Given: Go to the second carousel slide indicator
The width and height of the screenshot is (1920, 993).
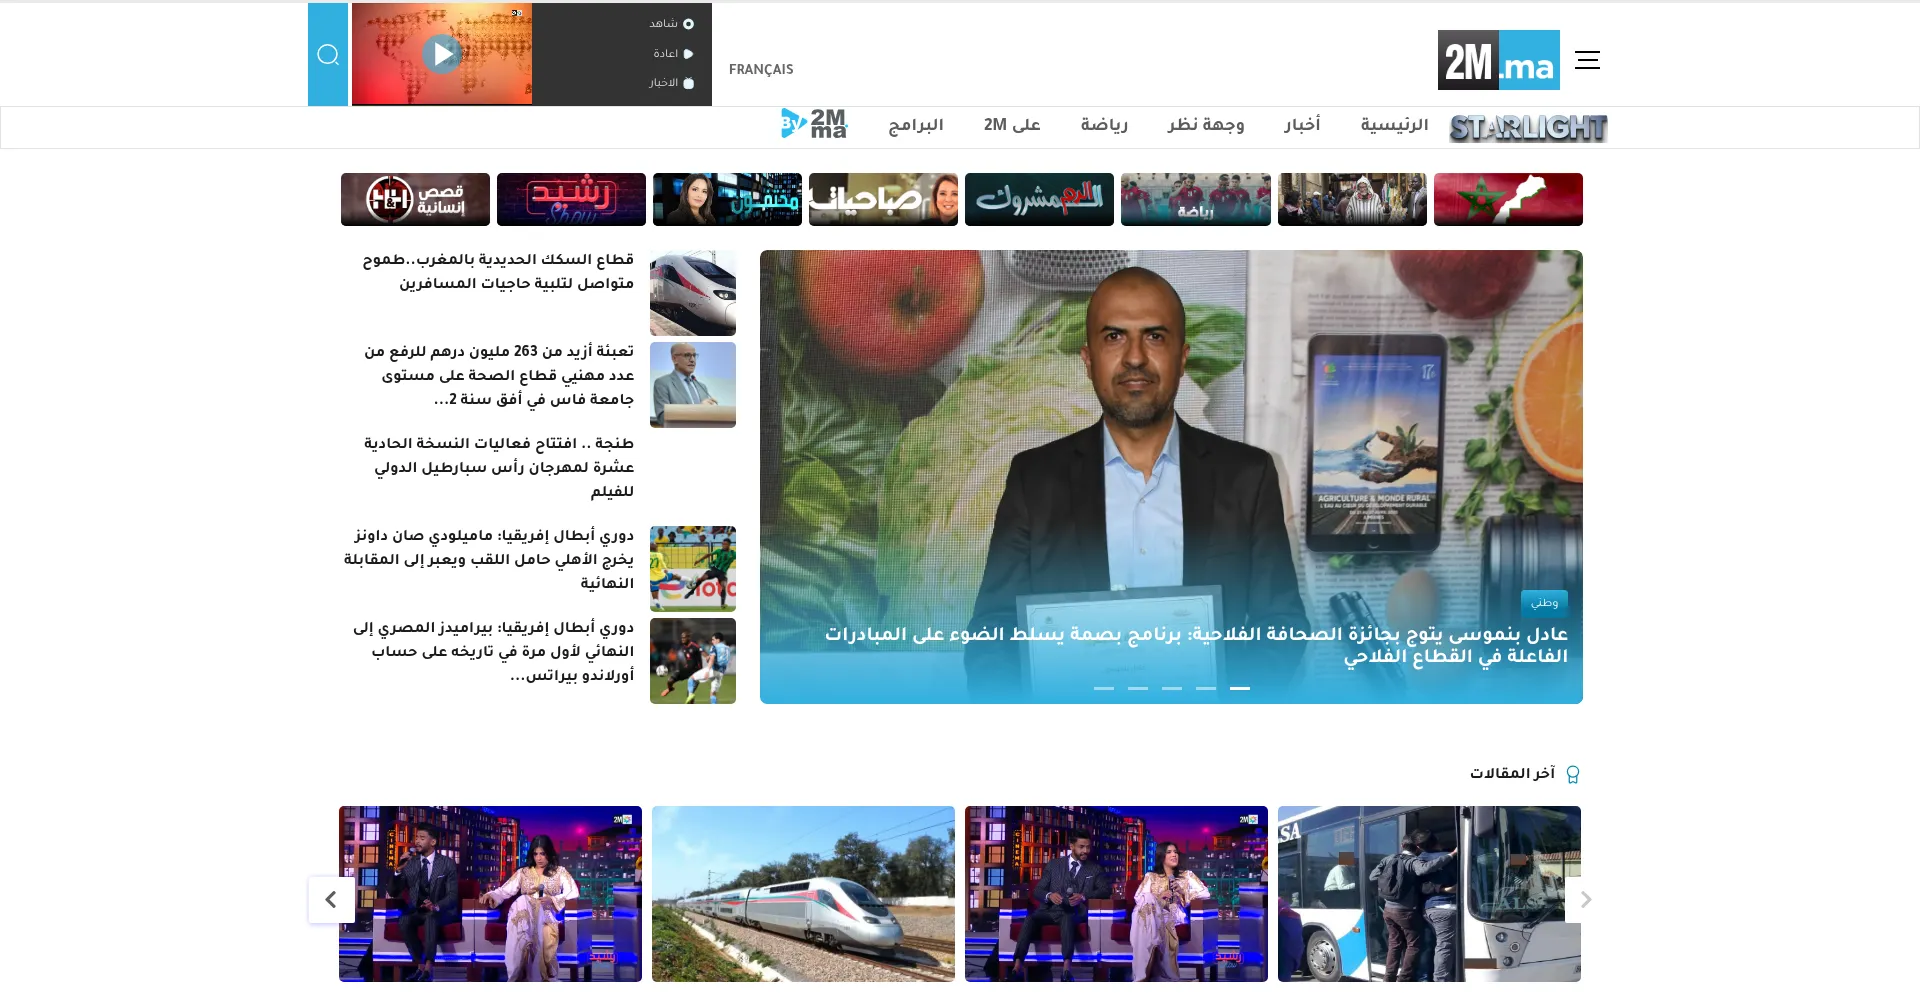Looking at the screenshot, I should click(x=1138, y=688).
